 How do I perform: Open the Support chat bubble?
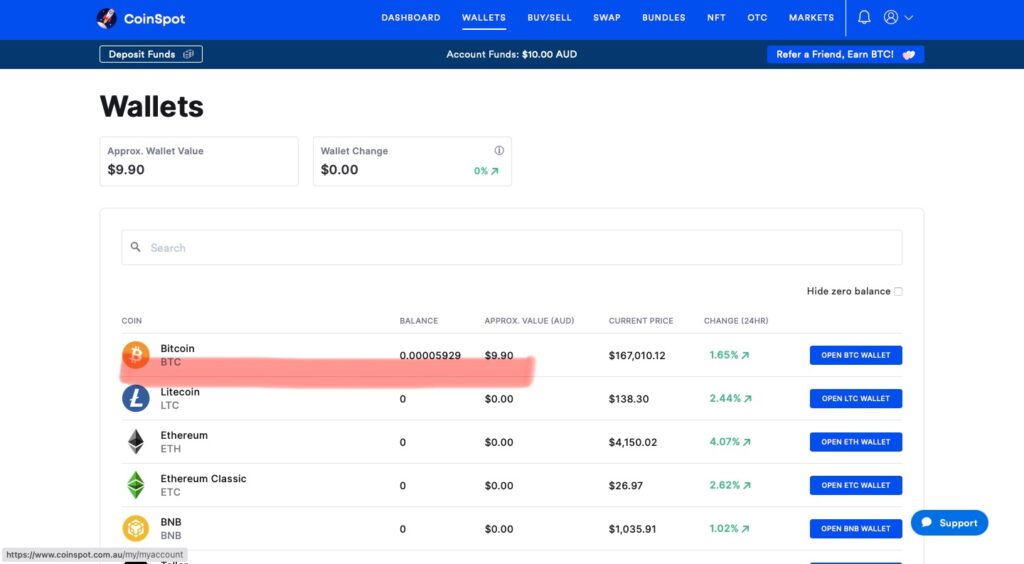[949, 523]
